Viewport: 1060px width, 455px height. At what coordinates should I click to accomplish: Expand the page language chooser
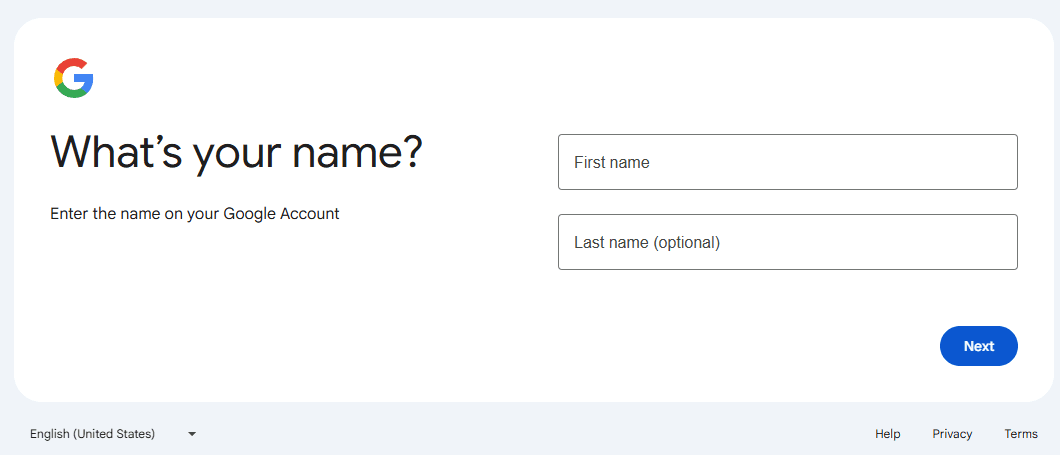coord(112,434)
